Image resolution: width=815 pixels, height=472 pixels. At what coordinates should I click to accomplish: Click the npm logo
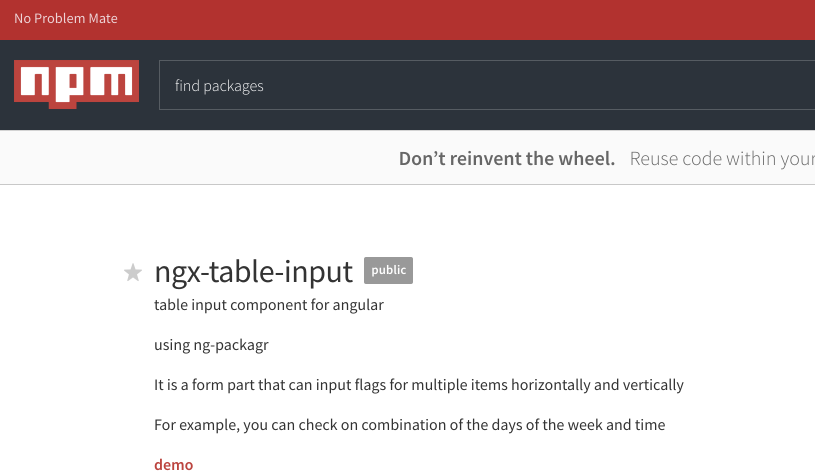(x=76, y=84)
